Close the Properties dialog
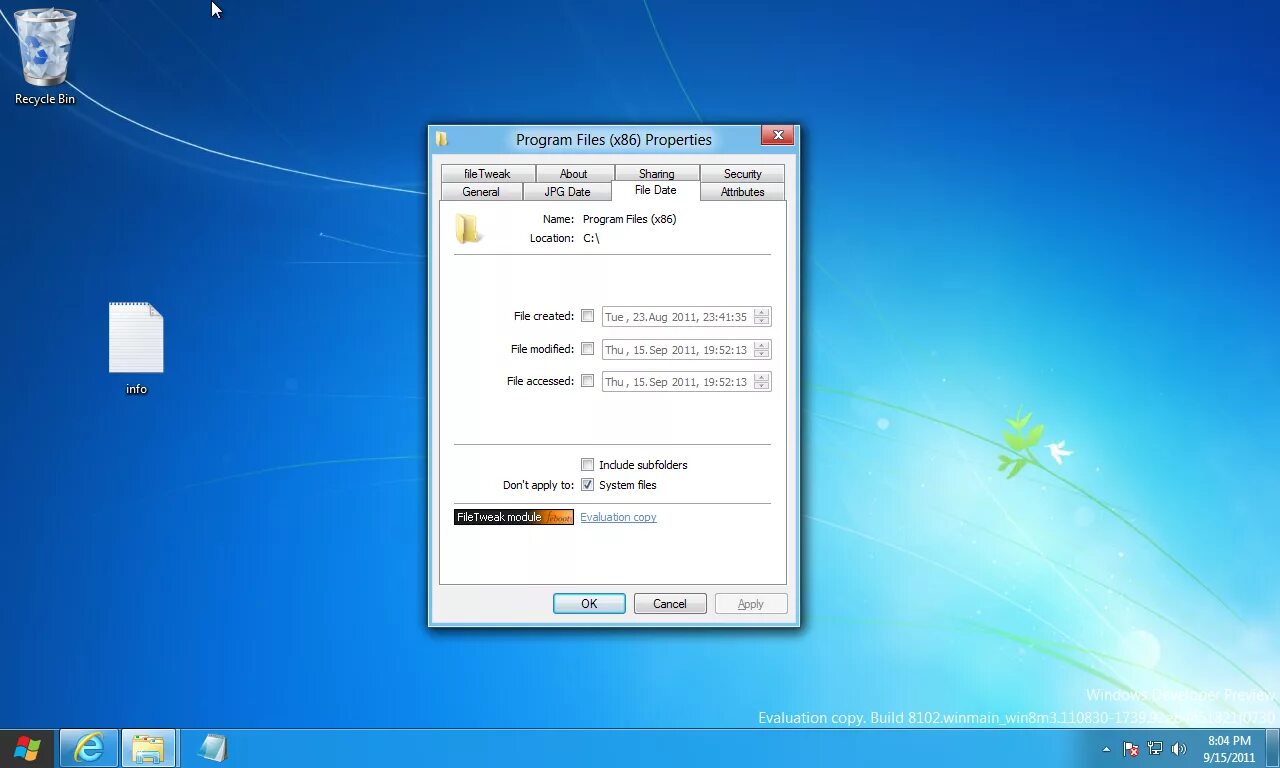The image size is (1280, 768). click(x=777, y=135)
